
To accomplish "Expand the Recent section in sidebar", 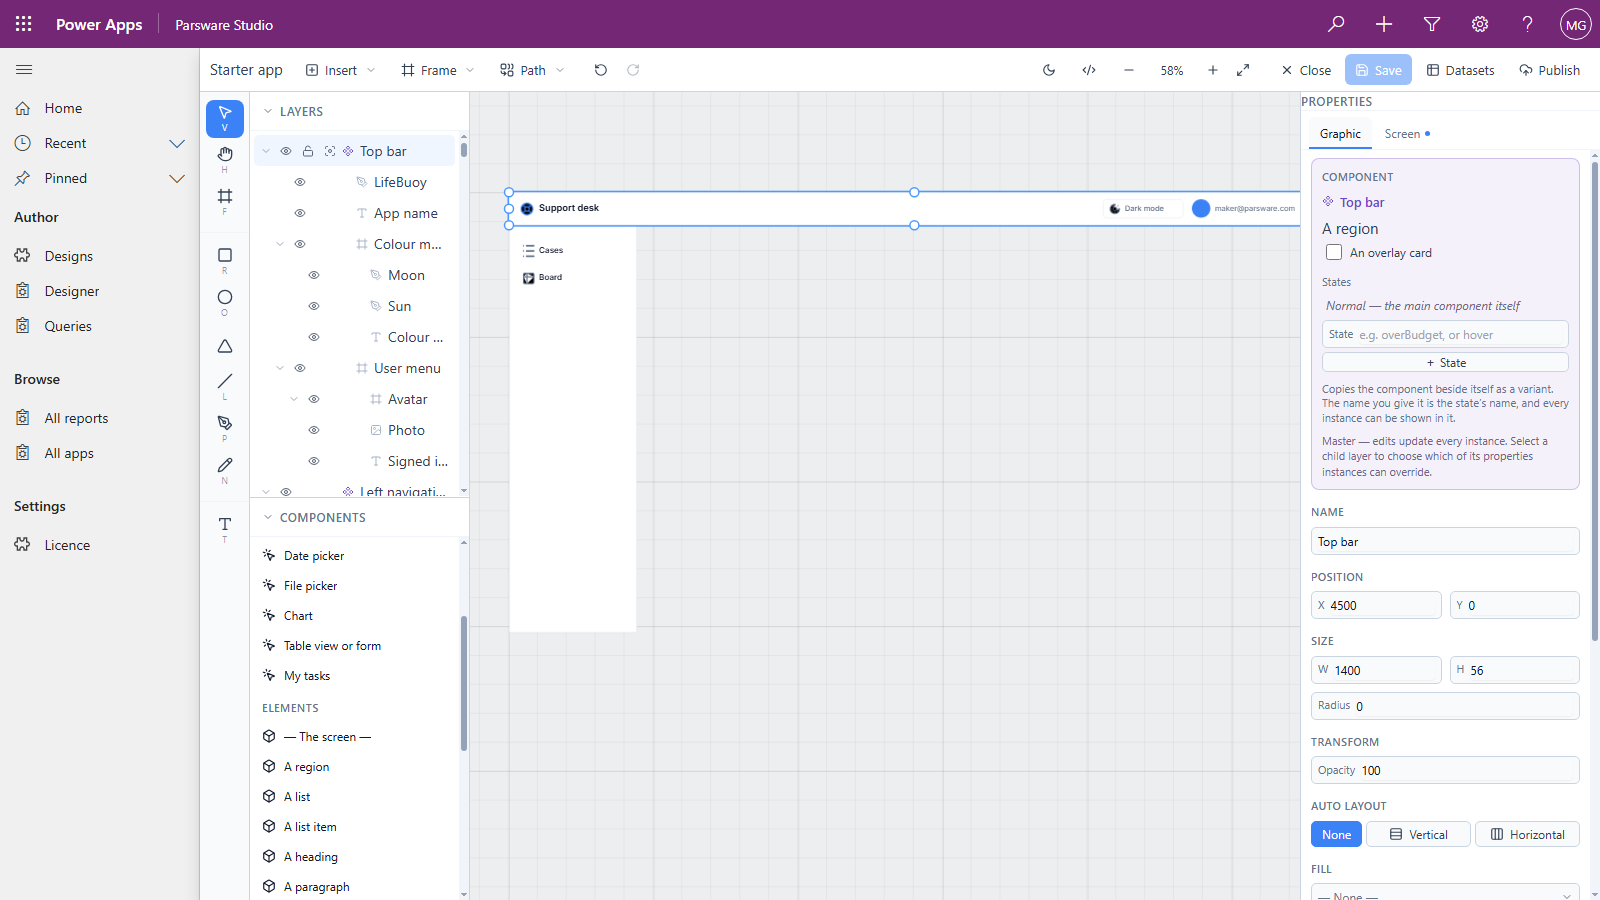I will [177, 143].
